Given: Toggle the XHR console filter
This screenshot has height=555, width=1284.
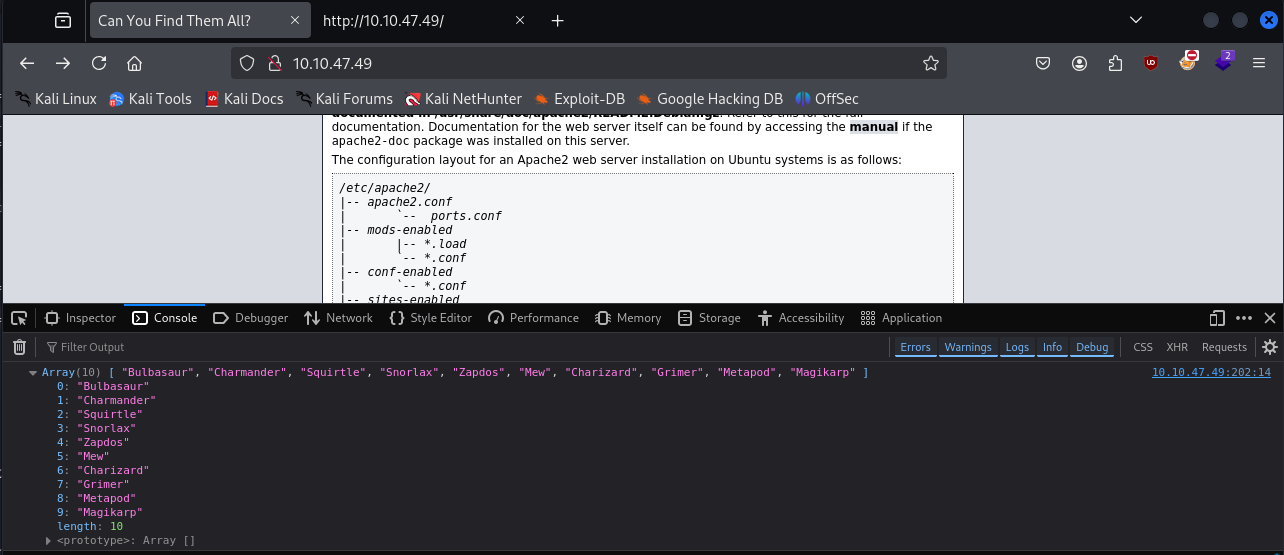Looking at the screenshot, I should 1177,347.
